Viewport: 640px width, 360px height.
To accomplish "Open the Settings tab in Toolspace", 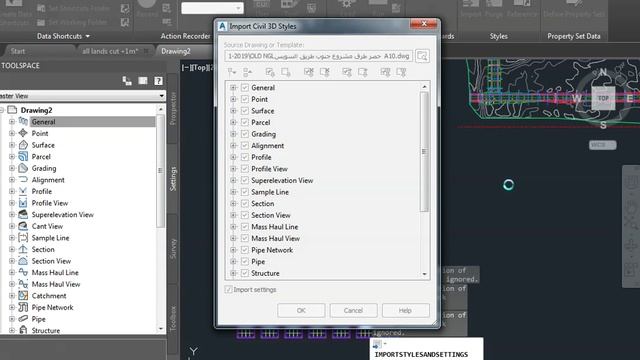I will pos(173,179).
